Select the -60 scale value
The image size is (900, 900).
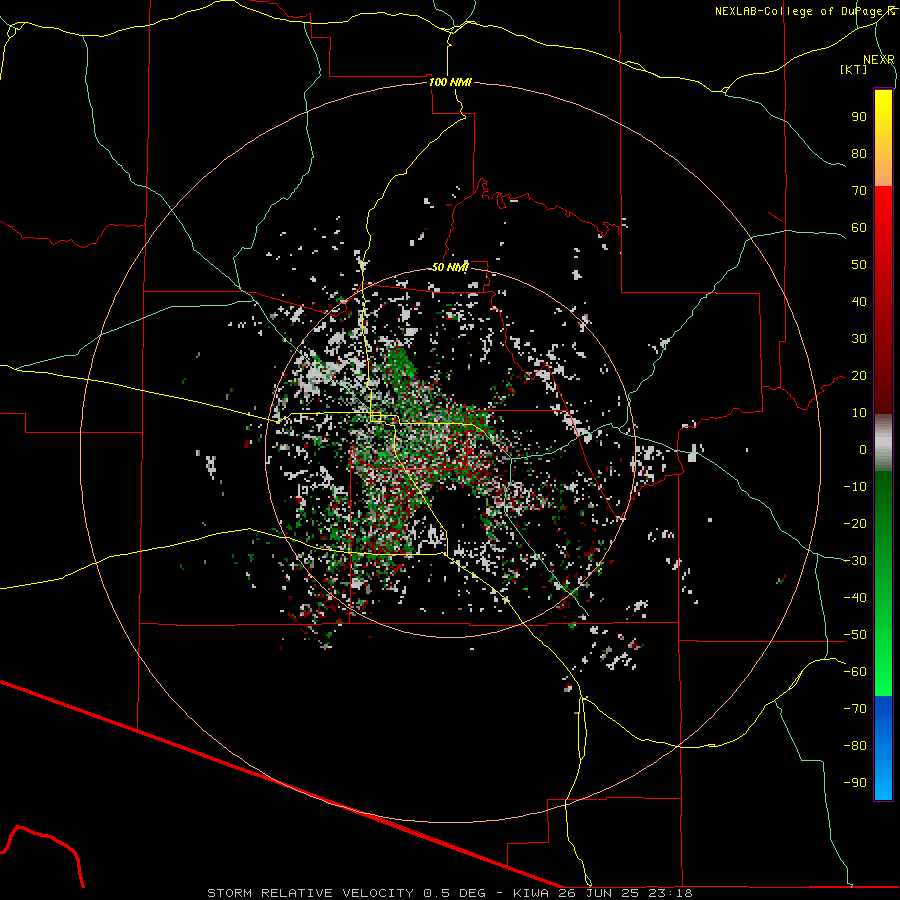(x=855, y=672)
